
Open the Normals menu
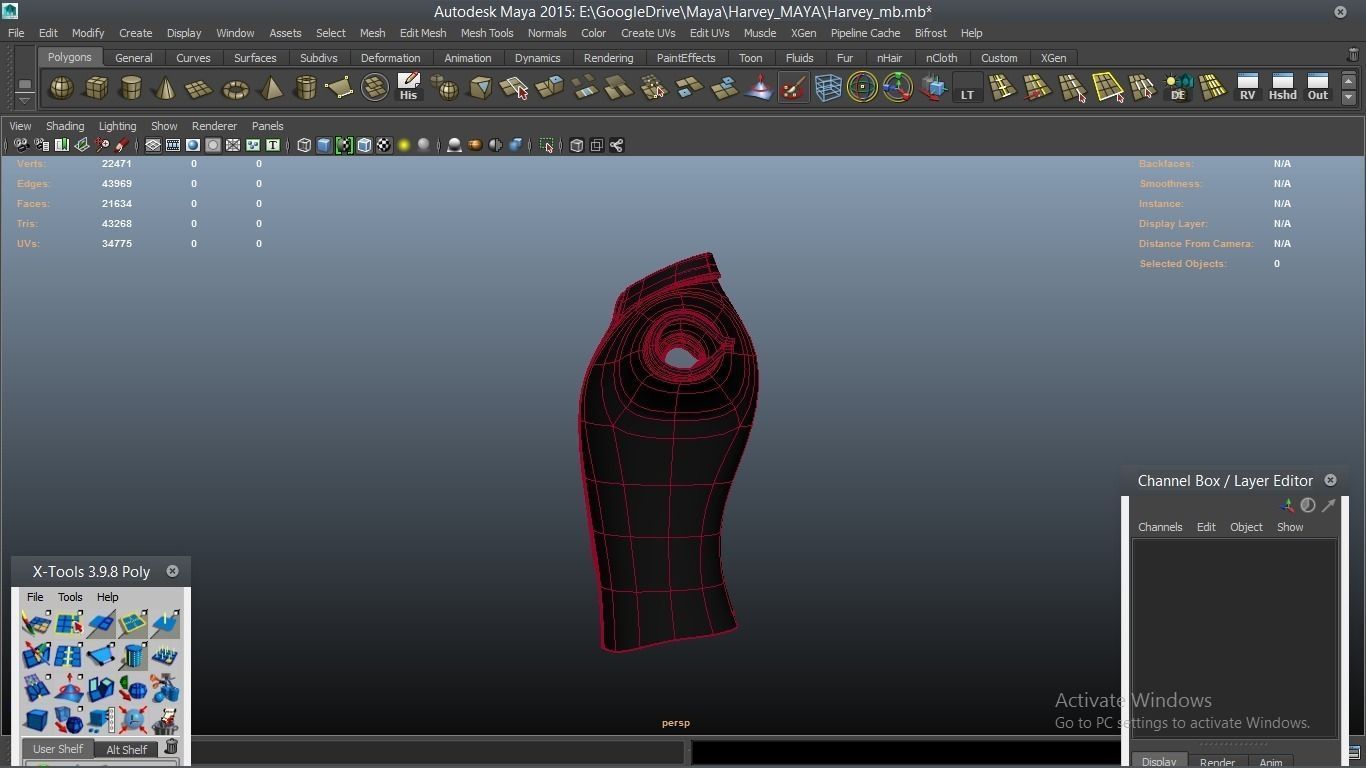click(x=547, y=33)
